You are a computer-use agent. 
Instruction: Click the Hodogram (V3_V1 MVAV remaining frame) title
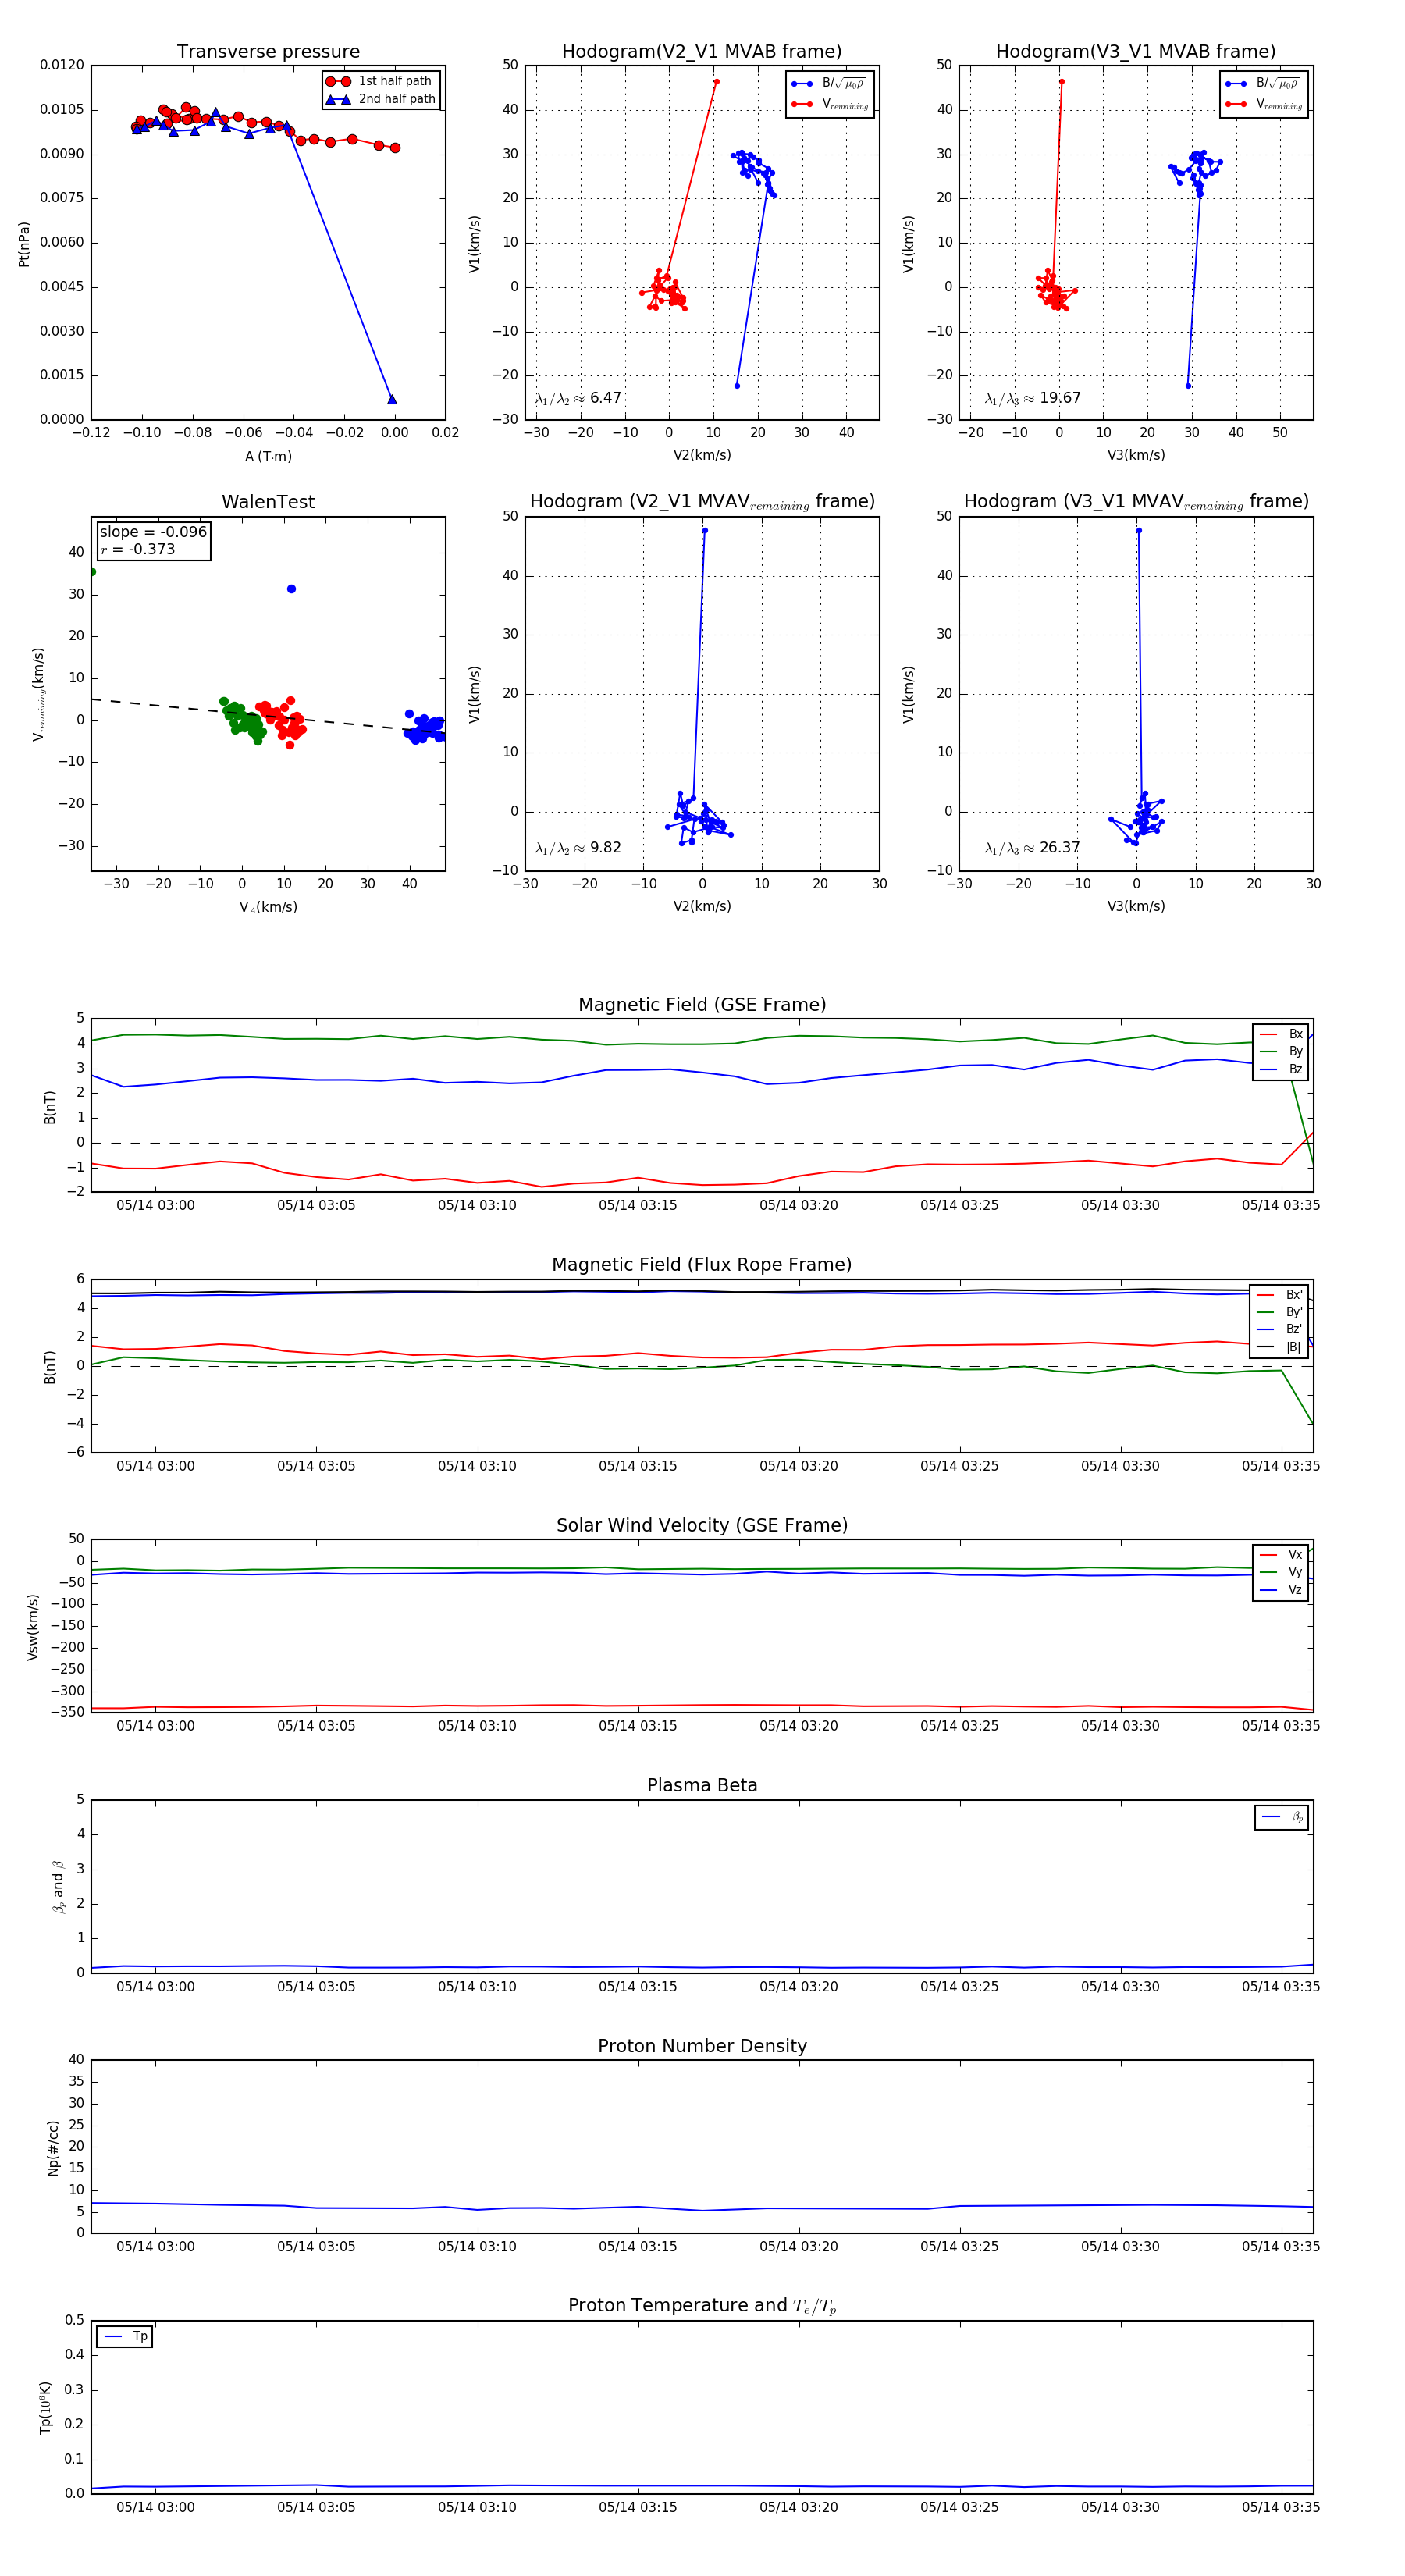1136,502
